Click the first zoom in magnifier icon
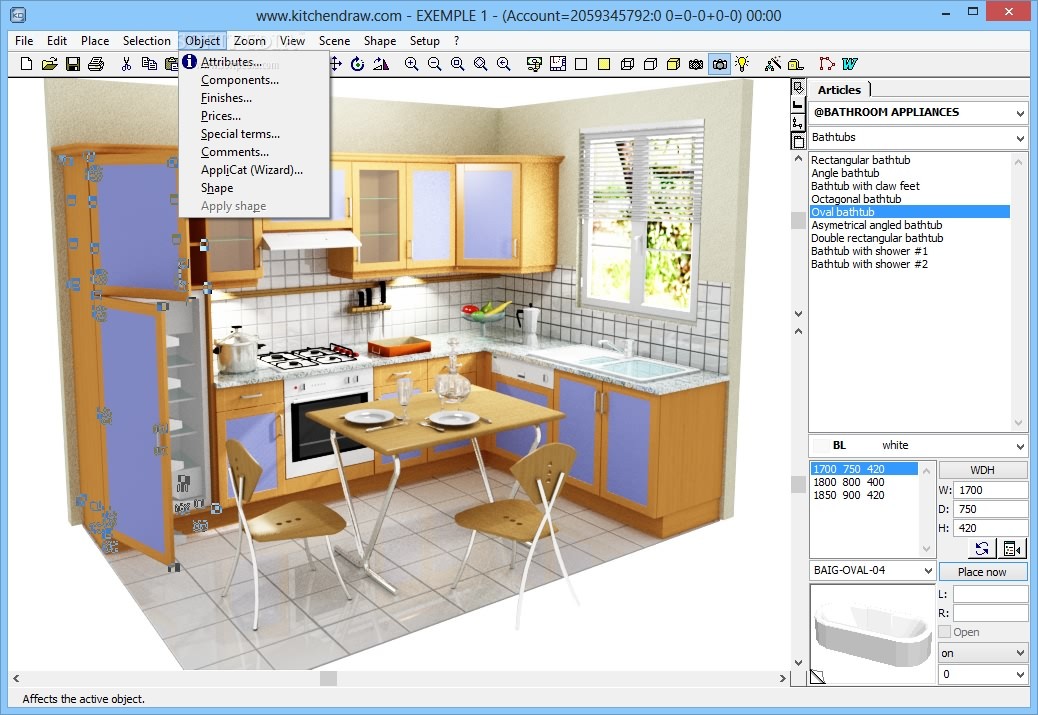This screenshot has width=1038, height=715. [411, 64]
